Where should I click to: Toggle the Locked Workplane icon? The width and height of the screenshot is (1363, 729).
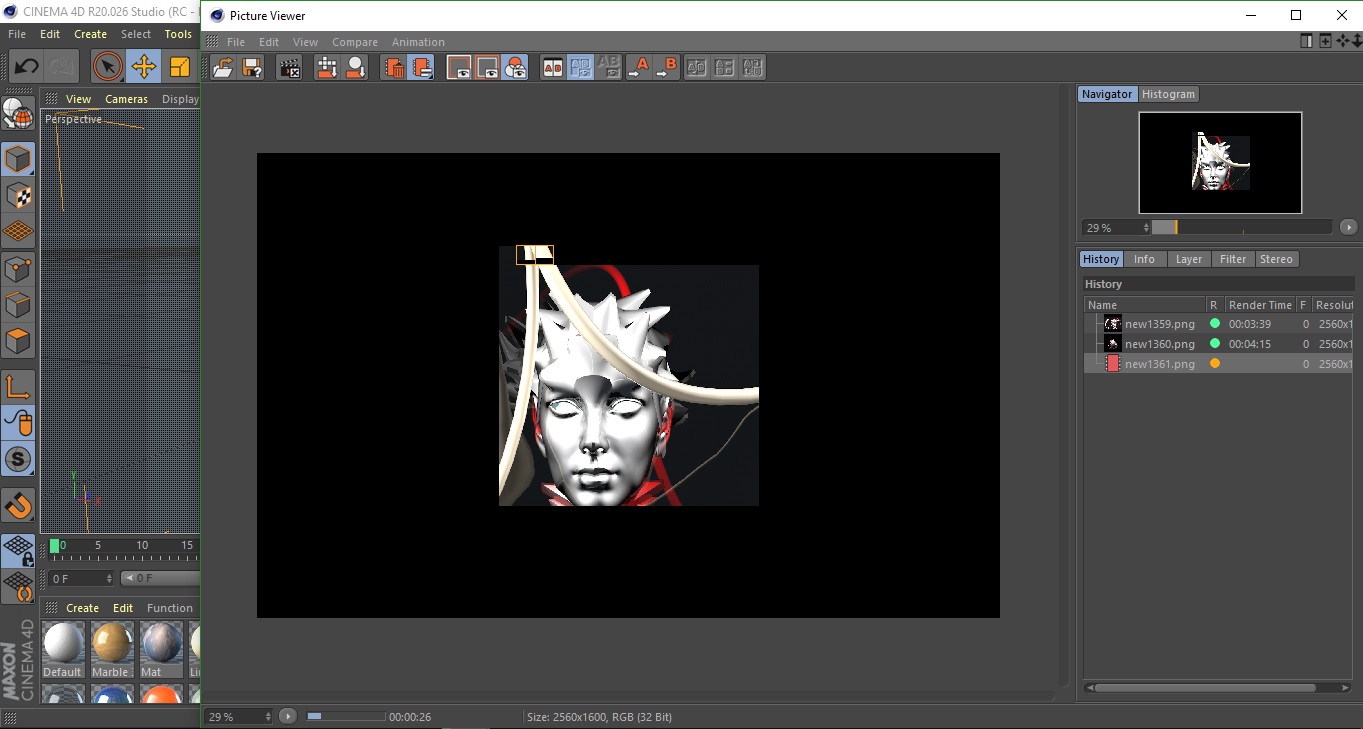pos(18,550)
